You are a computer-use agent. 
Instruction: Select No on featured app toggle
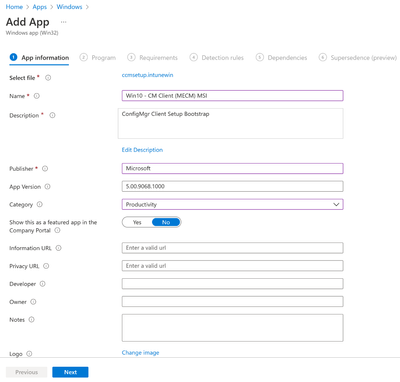tap(166, 222)
